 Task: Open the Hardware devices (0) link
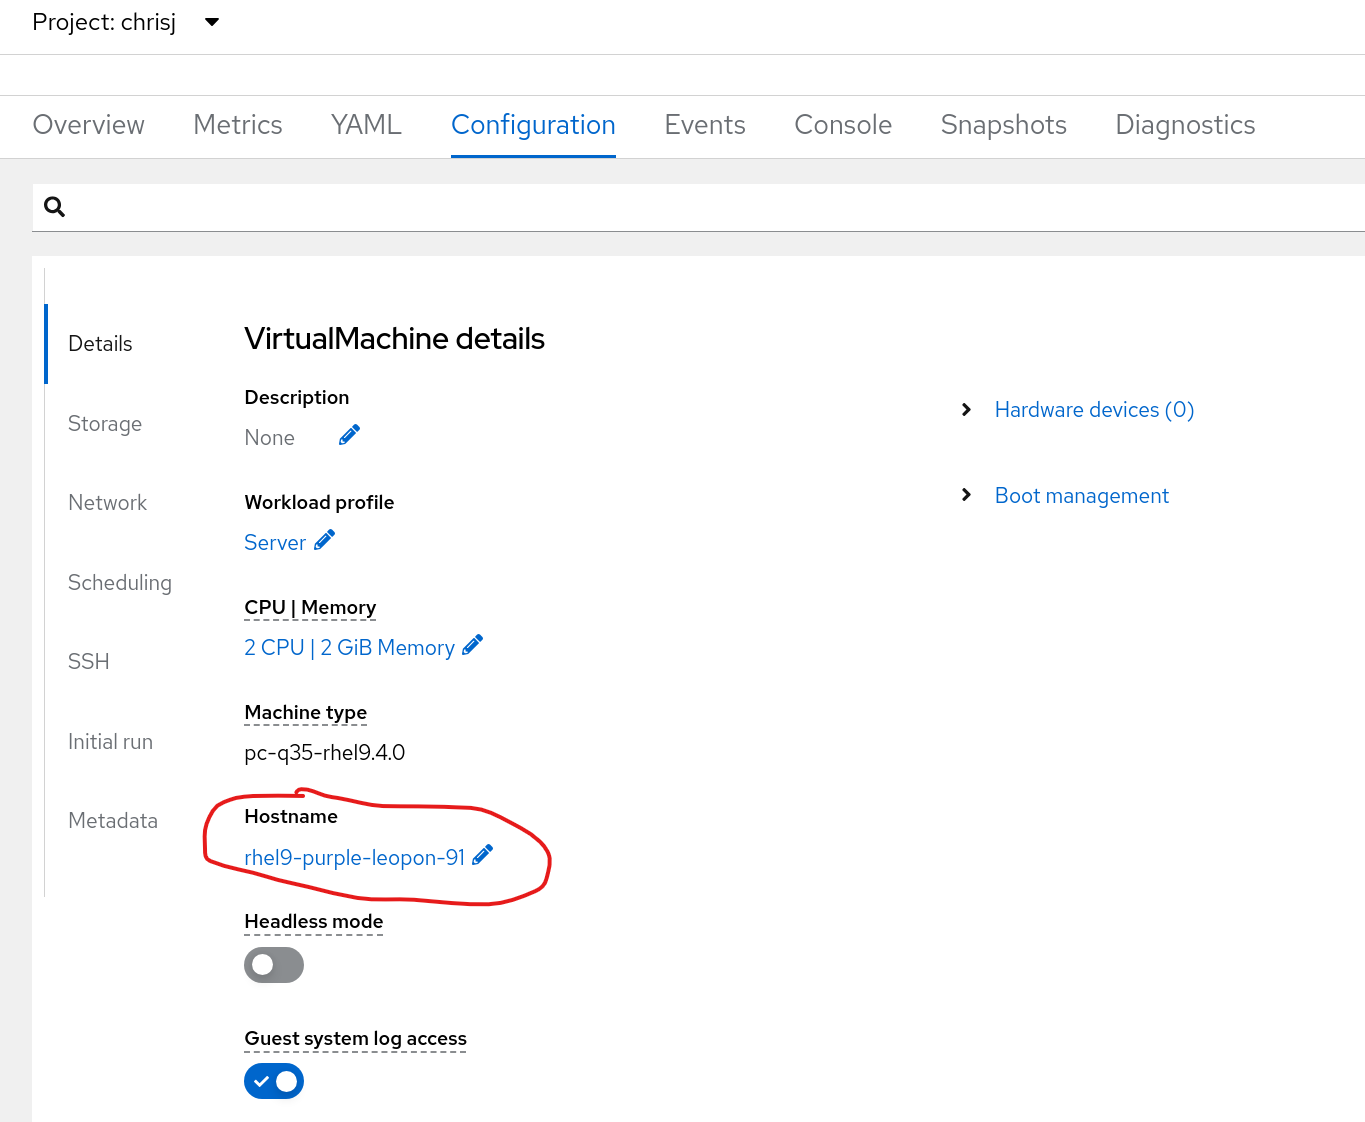(1094, 410)
